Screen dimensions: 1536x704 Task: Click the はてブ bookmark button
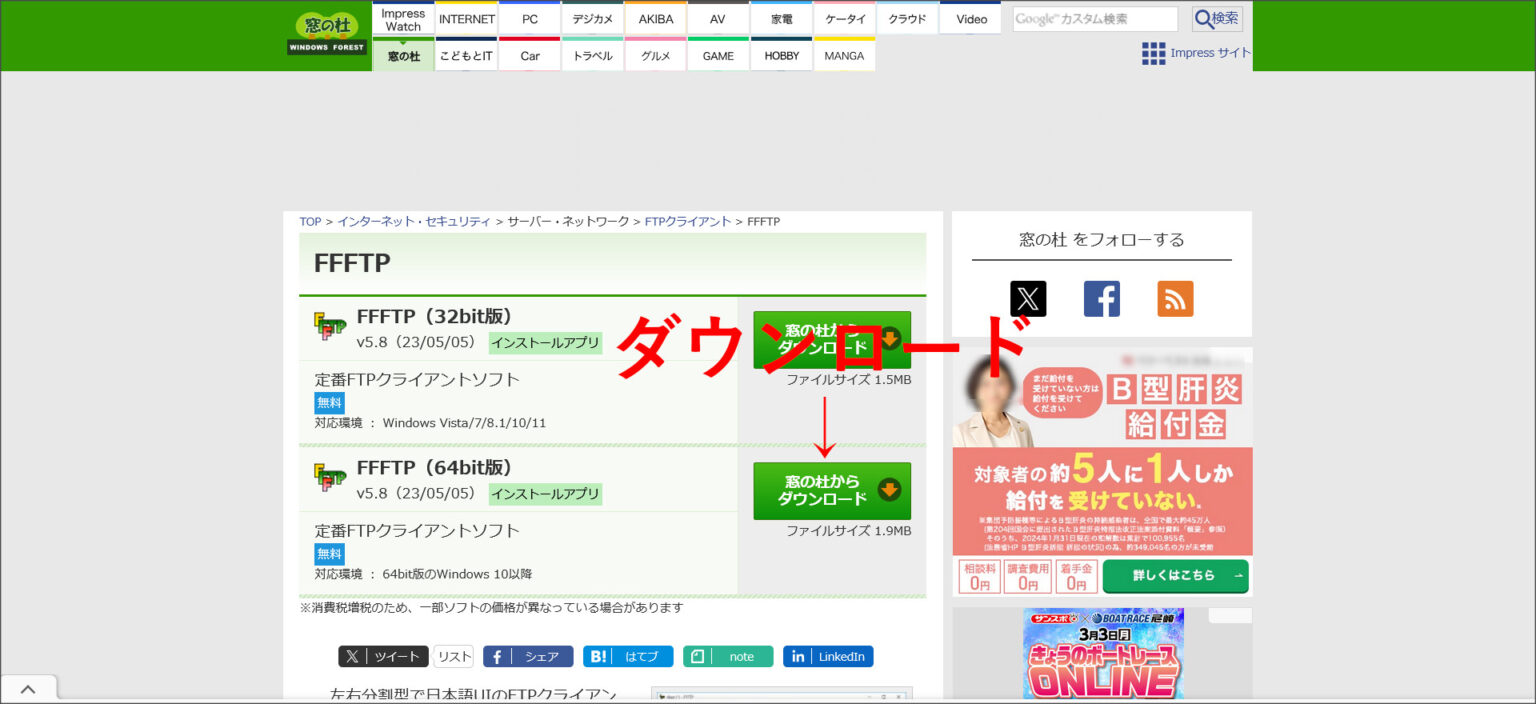point(628,656)
